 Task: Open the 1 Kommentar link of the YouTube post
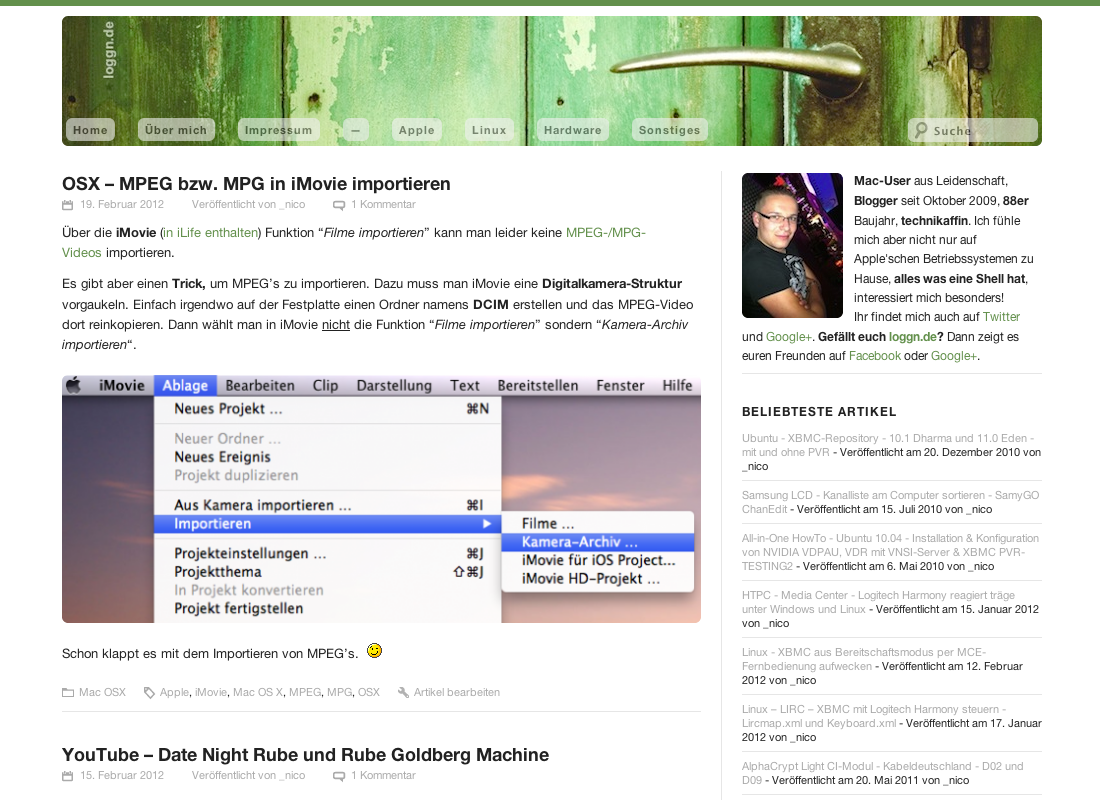[x=383, y=776]
